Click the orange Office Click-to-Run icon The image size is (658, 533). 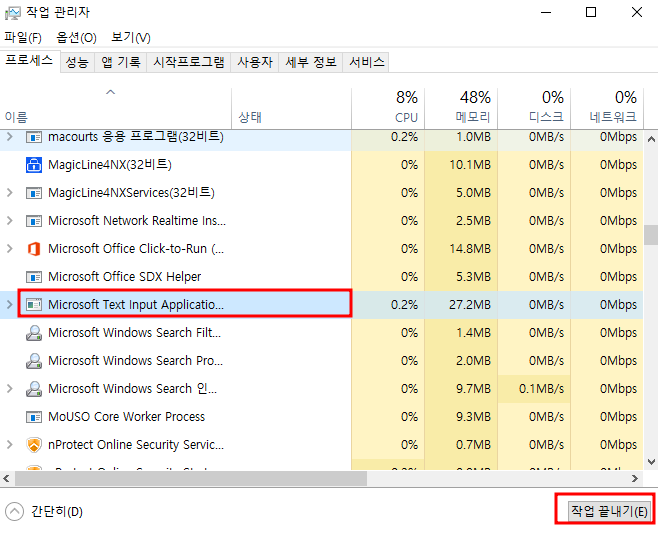(34, 248)
